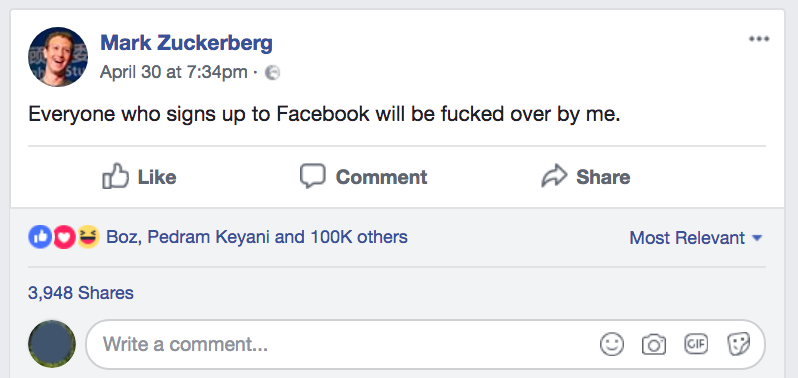Attach a photo with the camera icon

tap(653, 344)
